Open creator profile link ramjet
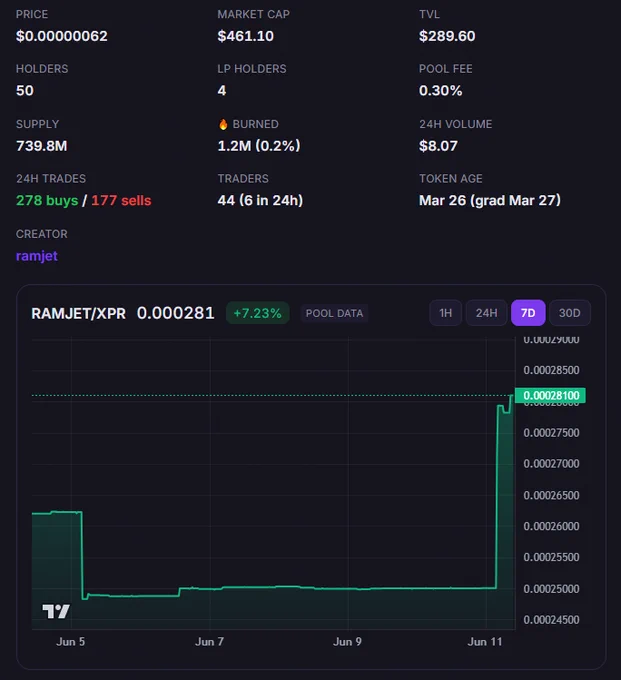 [36, 256]
